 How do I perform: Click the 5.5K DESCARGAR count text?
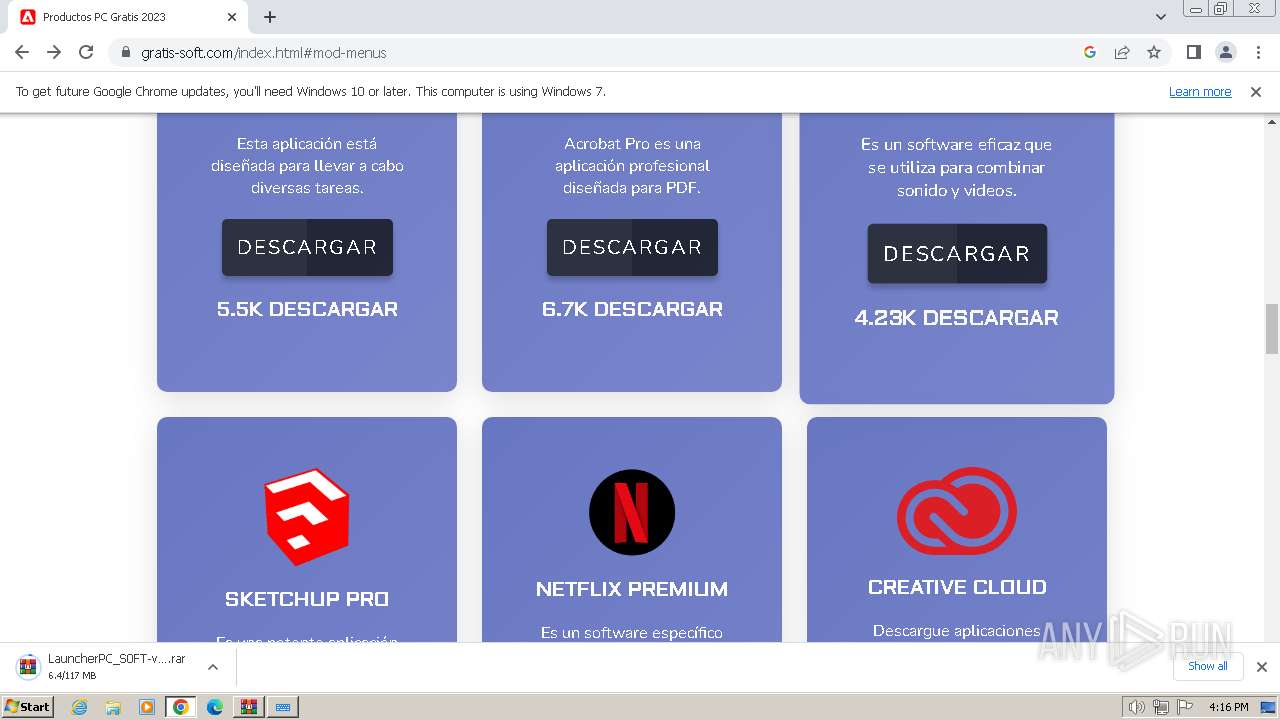click(307, 309)
